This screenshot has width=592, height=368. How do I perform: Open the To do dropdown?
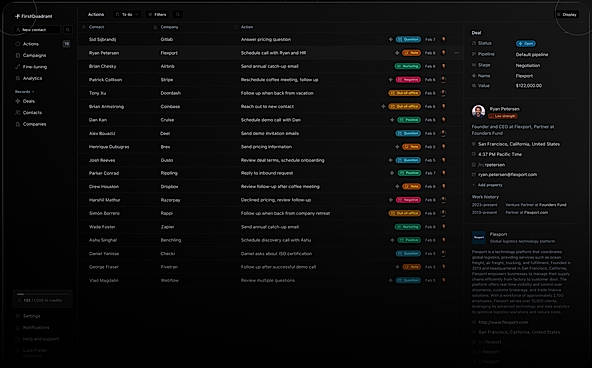pos(127,14)
